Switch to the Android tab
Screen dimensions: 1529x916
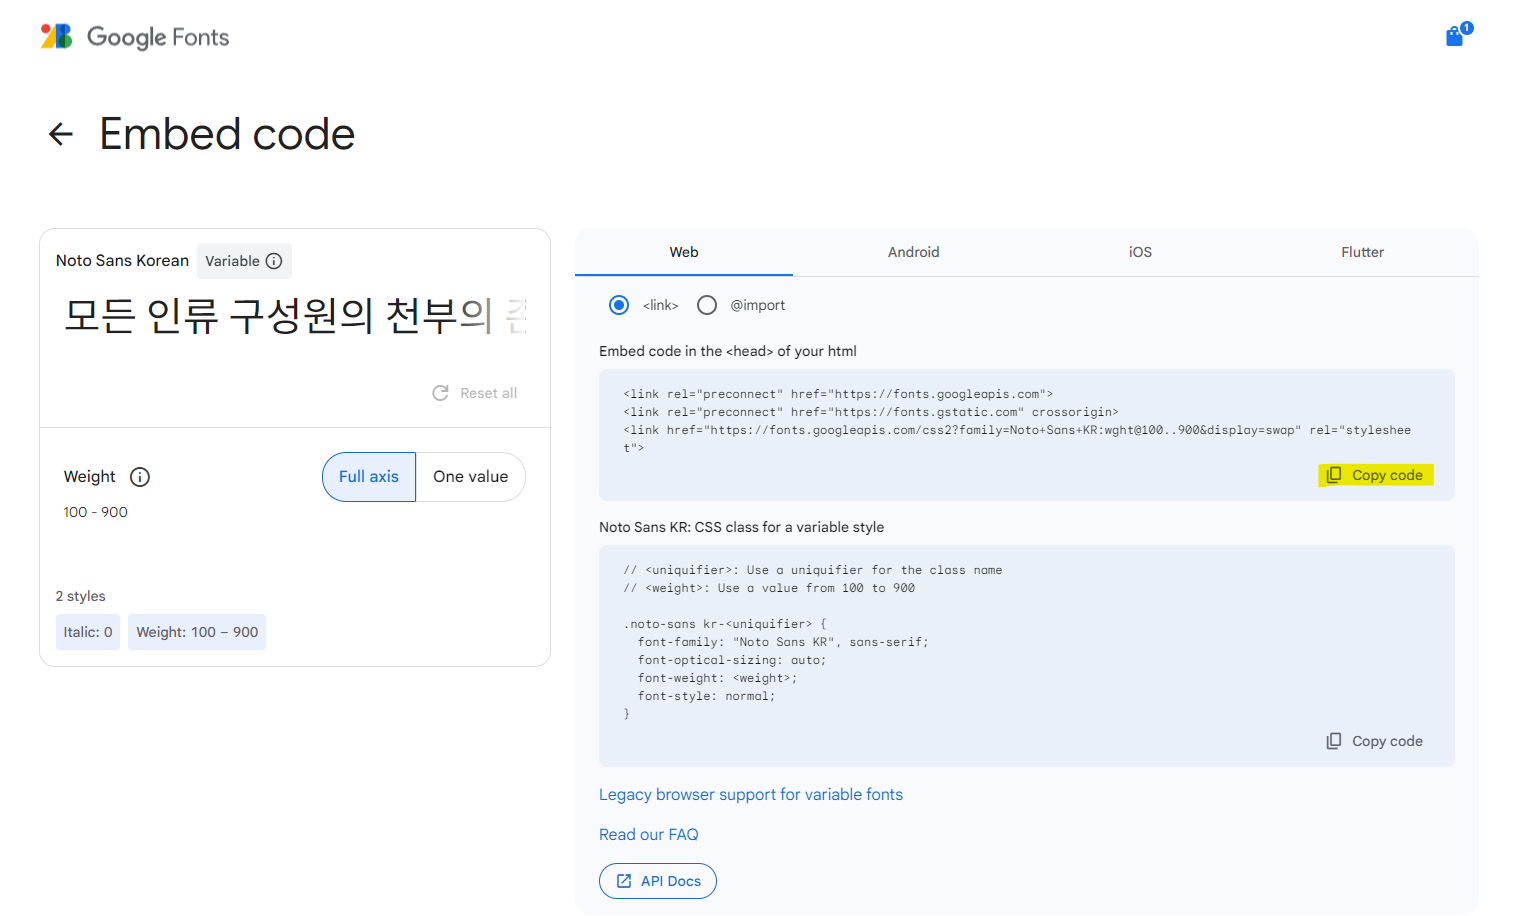coord(914,252)
